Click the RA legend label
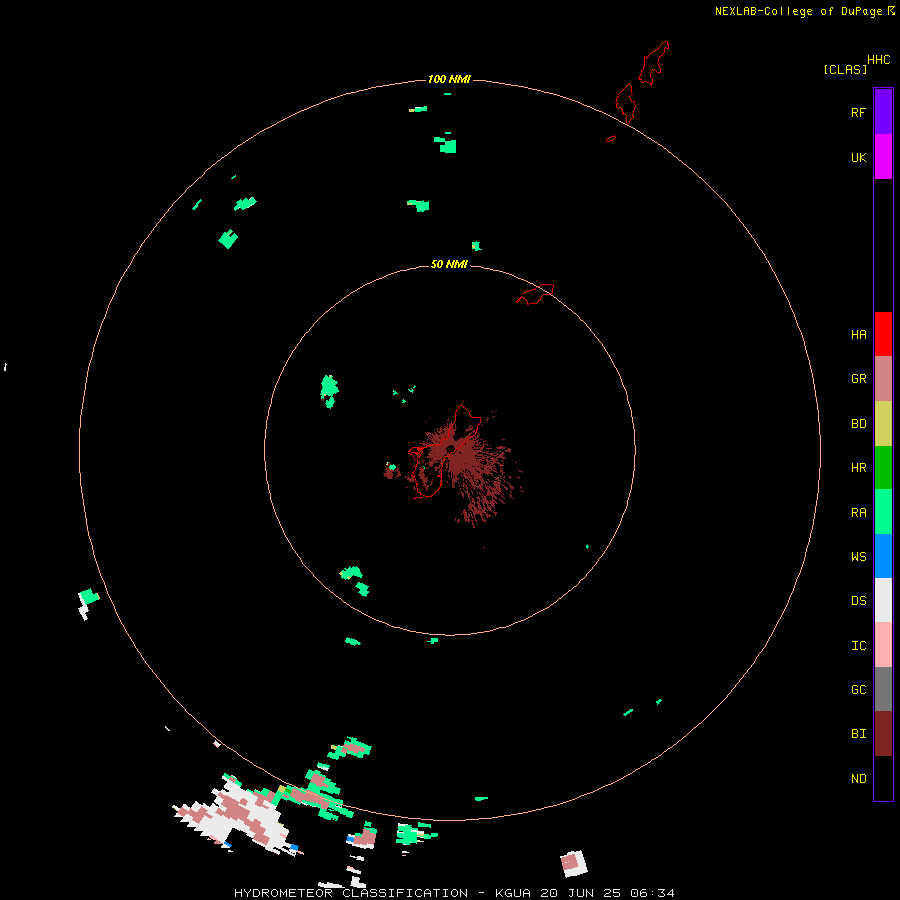The height and width of the screenshot is (900, 900). coord(858,513)
